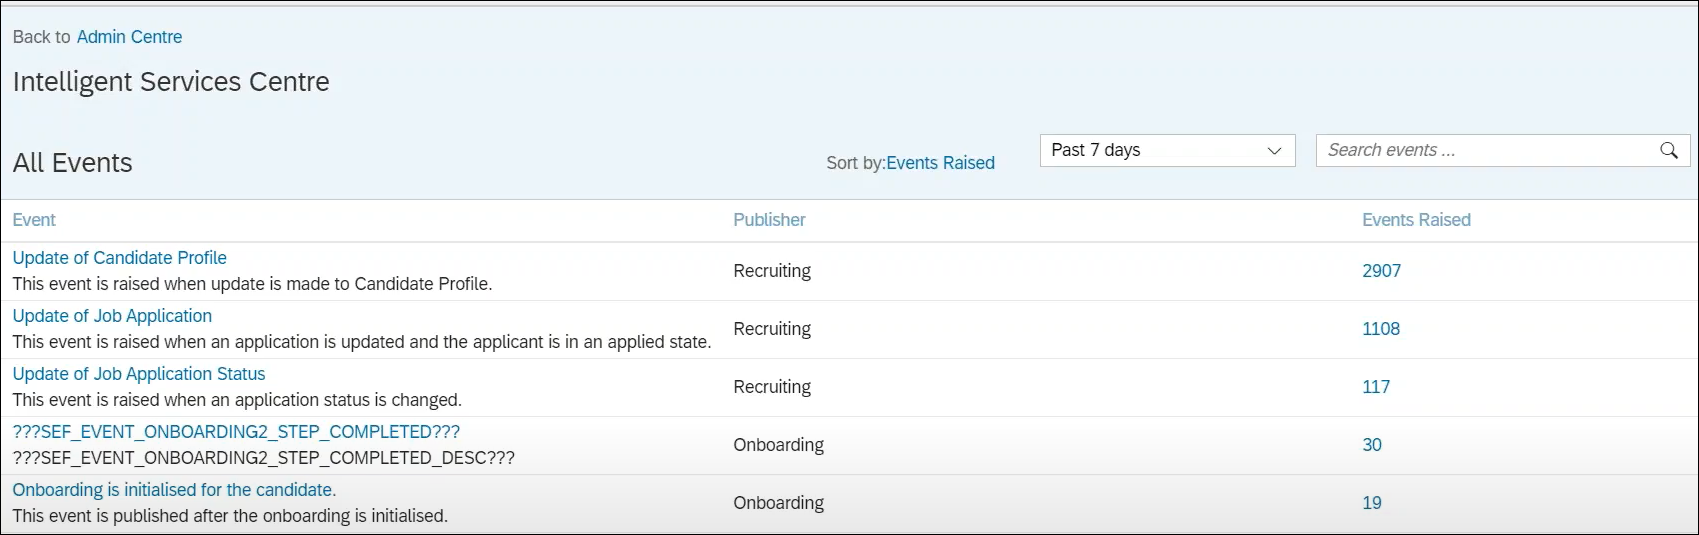Click the Publisher column header
This screenshot has width=1699, height=535.
pyautogui.click(x=769, y=220)
